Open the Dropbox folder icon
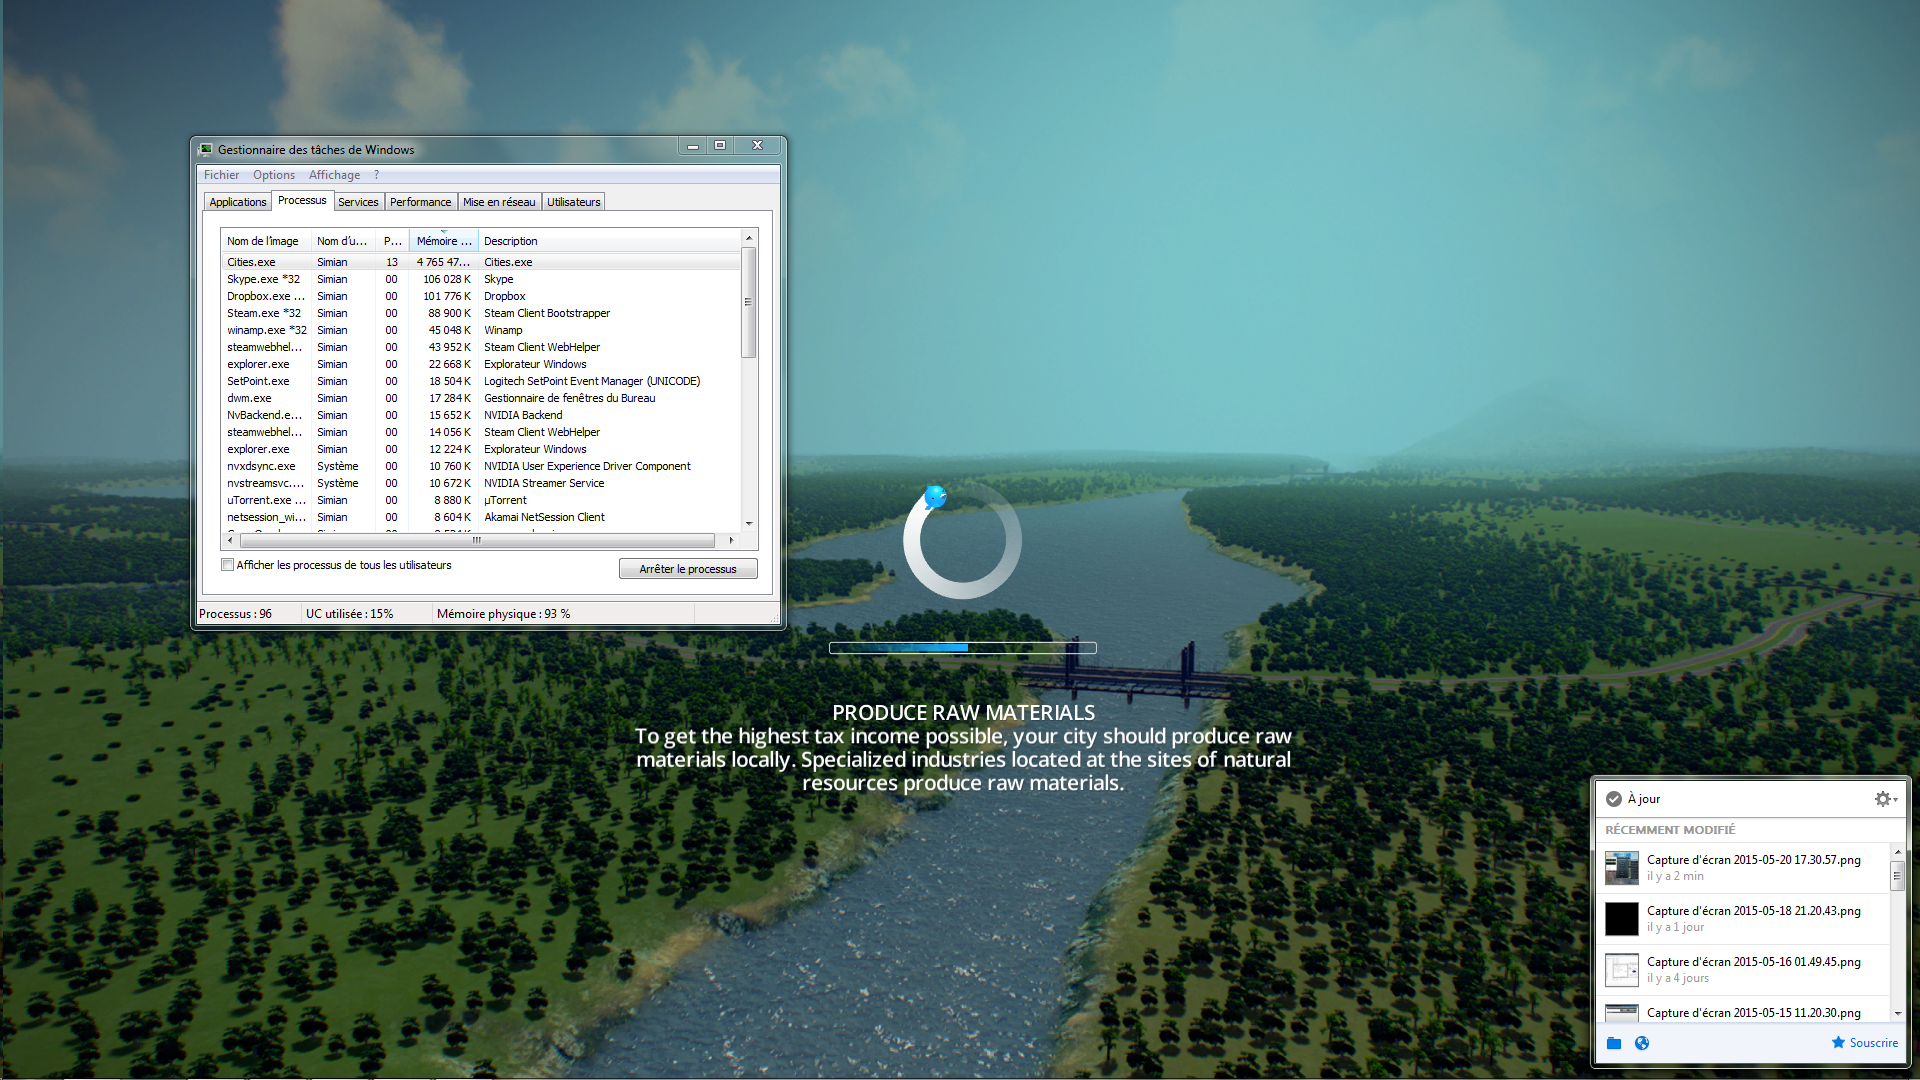 1614,1043
